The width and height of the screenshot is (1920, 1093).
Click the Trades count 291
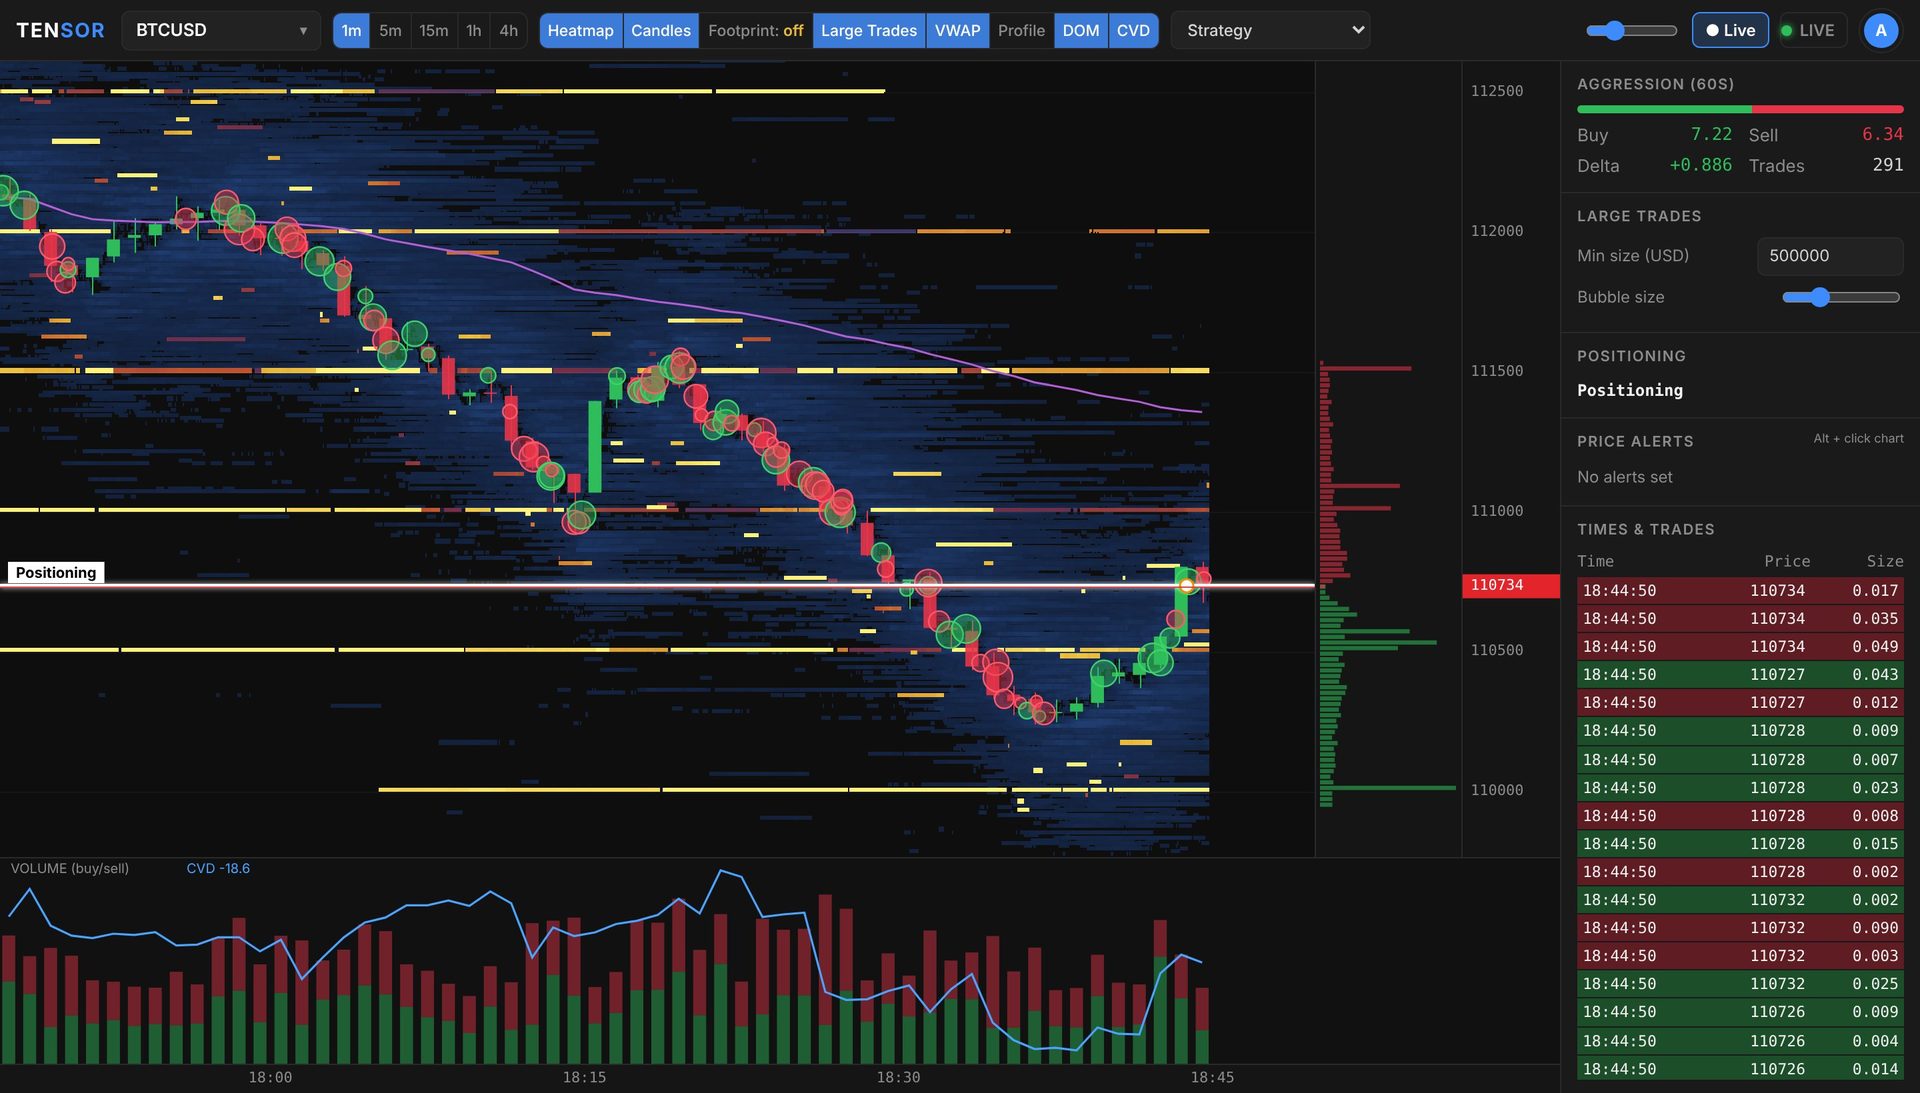(1888, 165)
